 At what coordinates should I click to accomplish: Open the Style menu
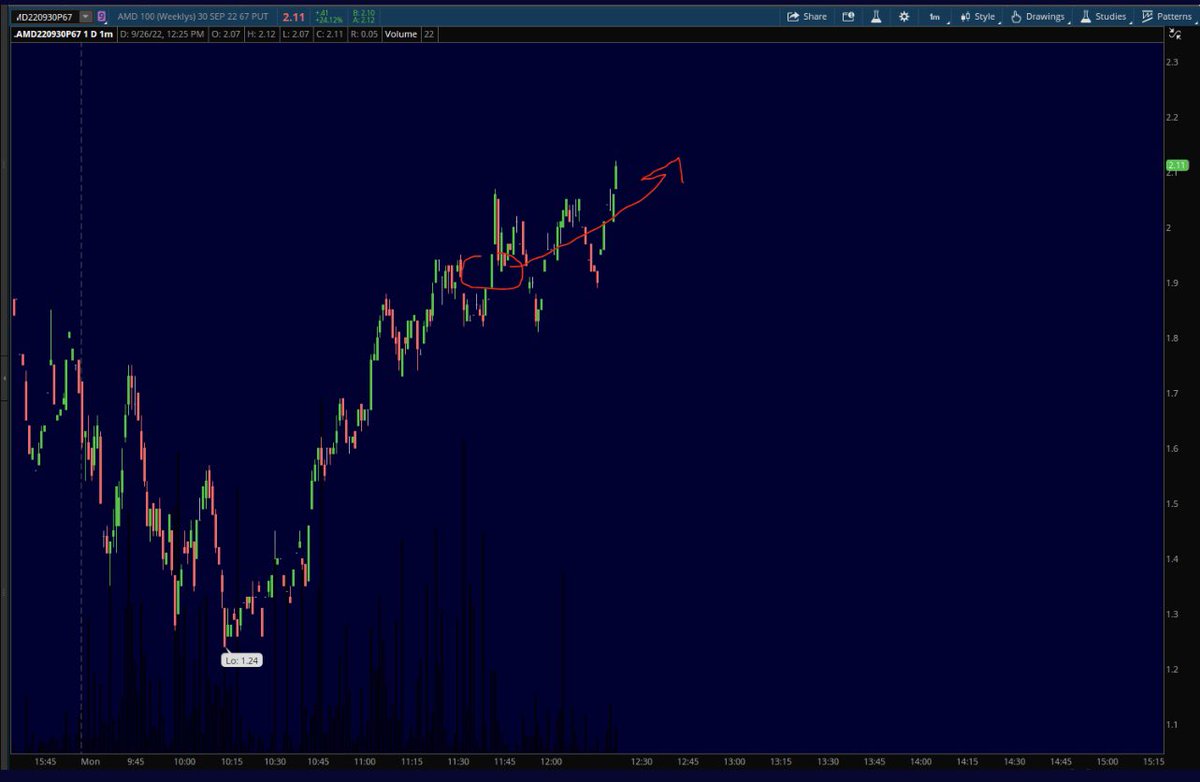click(x=978, y=17)
